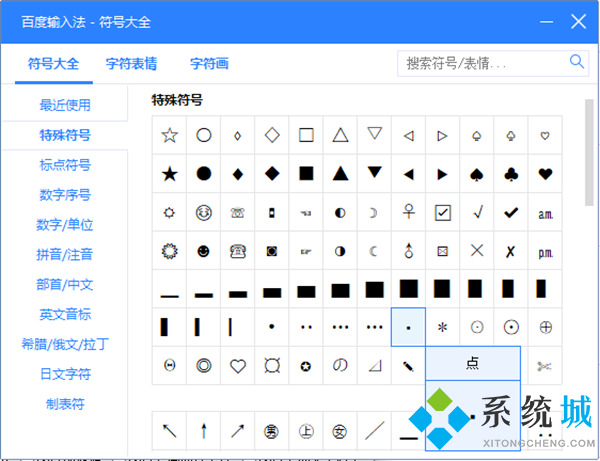Image resolution: width=600 pixels, height=461 pixels.
Task: Insert the solid left-pointing triangle
Action: (x=409, y=174)
